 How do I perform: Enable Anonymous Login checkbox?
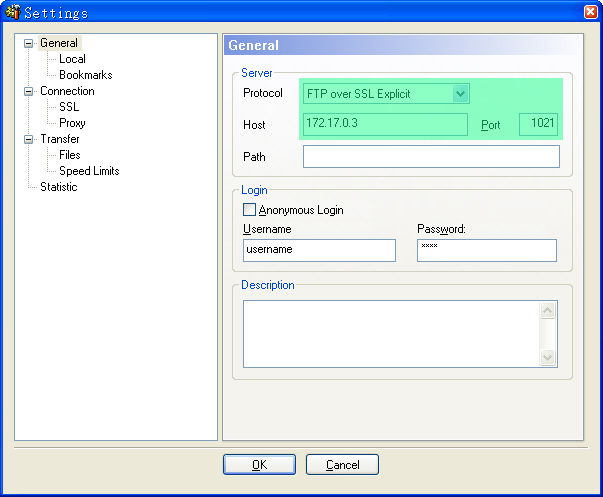[x=249, y=210]
